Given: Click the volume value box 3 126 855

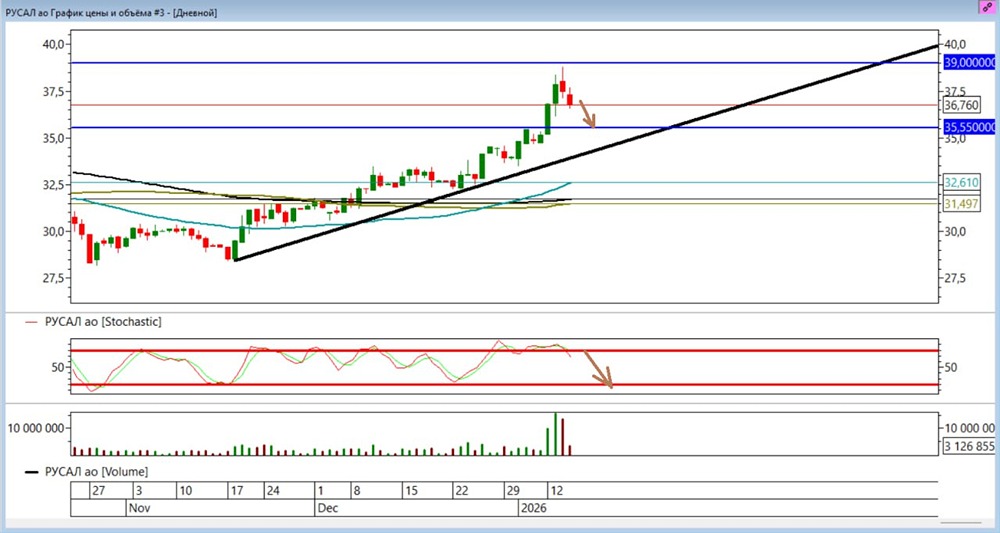Looking at the screenshot, I should coord(969,446).
